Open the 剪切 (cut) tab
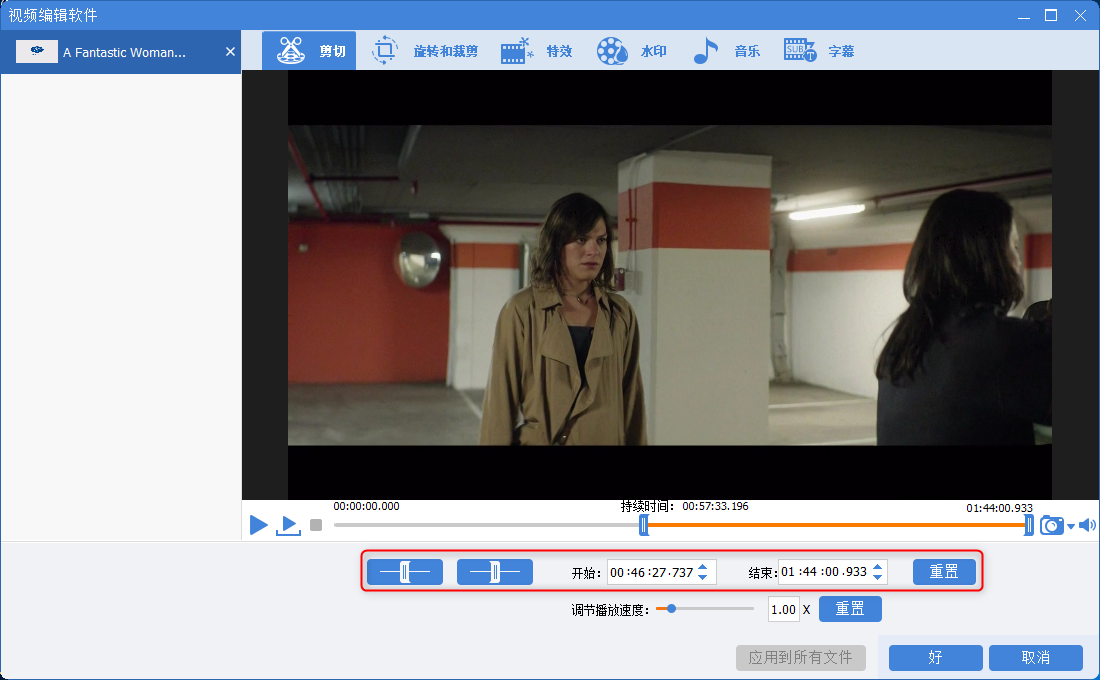Viewport: 1100px width, 680px height. (309, 51)
